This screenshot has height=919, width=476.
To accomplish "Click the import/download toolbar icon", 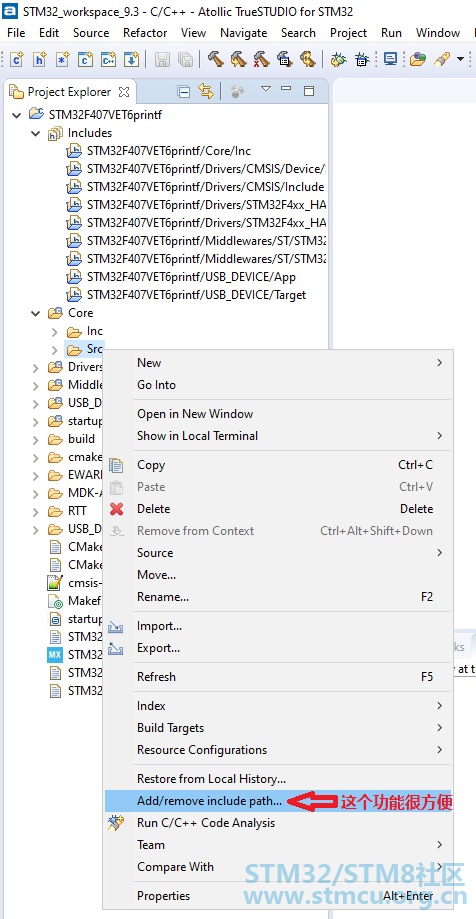I will tap(131, 59).
